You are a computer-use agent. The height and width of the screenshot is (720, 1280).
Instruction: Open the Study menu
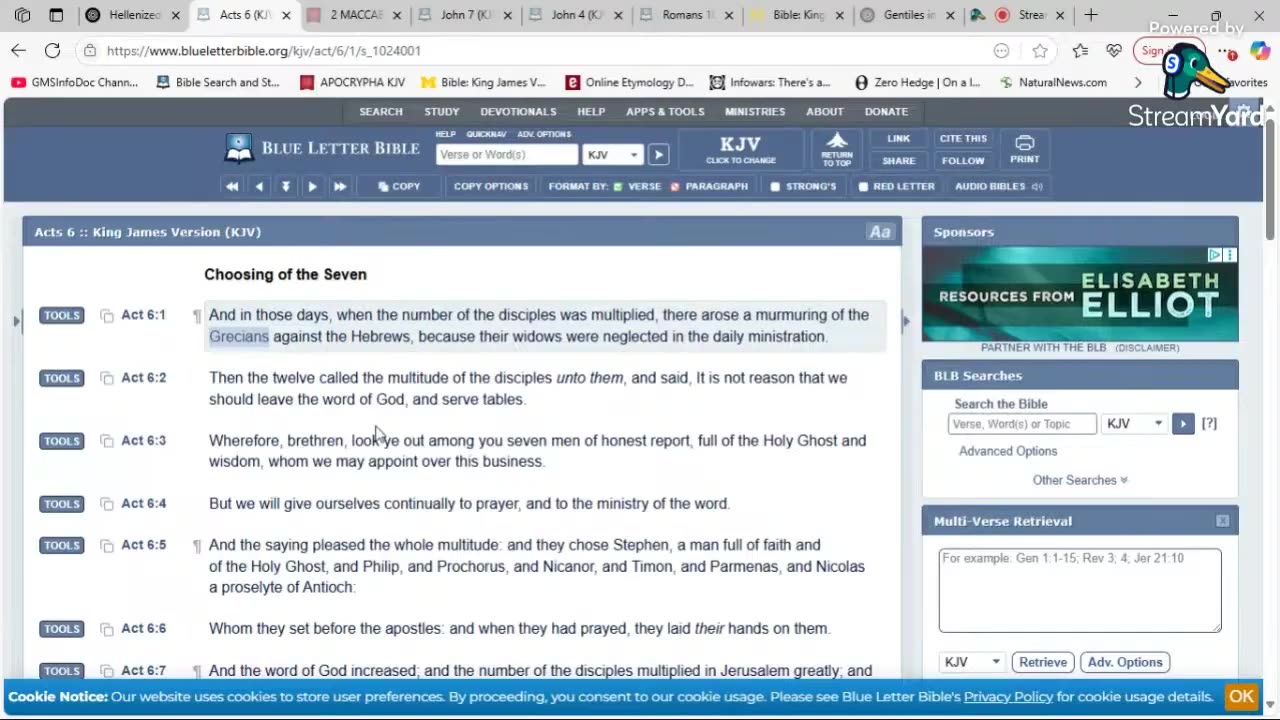click(x=442, y=112)
